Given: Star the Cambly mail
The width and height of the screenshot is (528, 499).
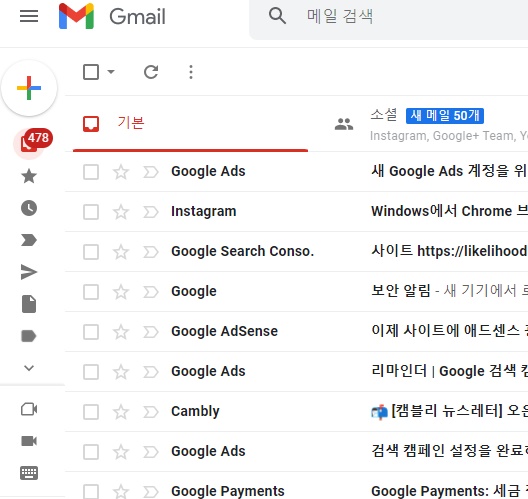Looking at the screenshot, I should click(x=121, y=412).
